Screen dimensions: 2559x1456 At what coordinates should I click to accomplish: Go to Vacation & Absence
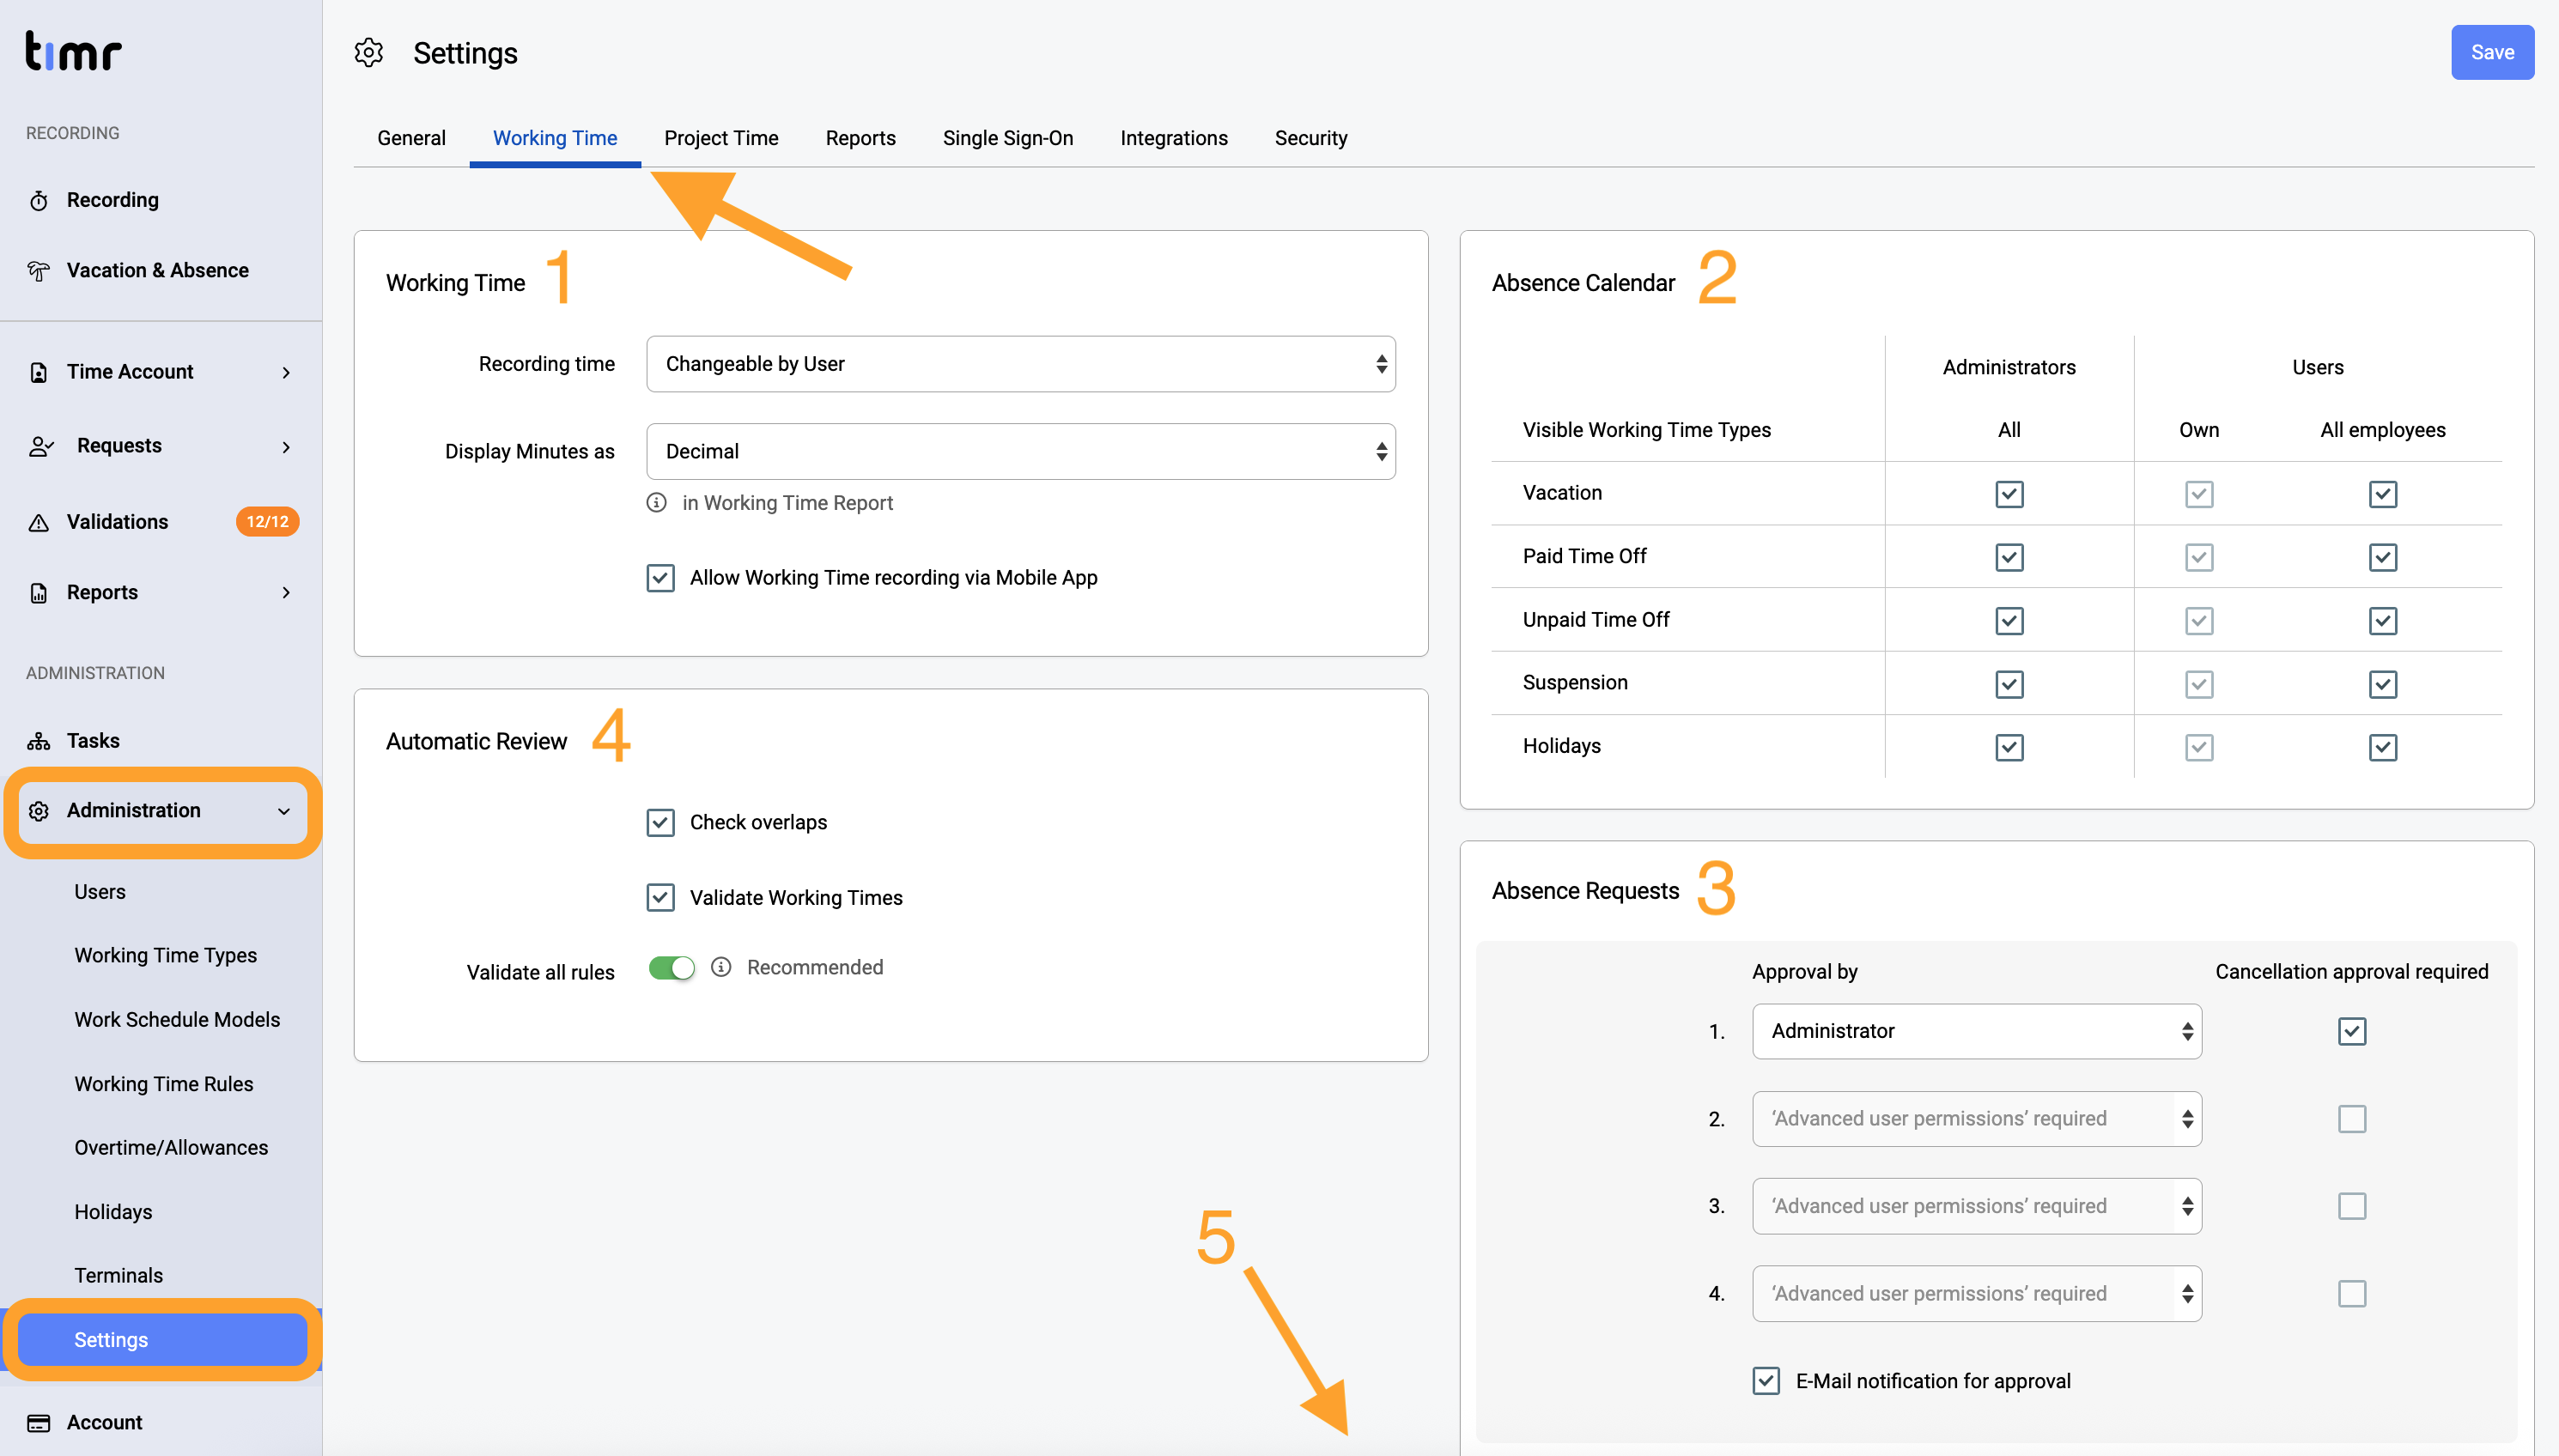(x=157, y=271)
